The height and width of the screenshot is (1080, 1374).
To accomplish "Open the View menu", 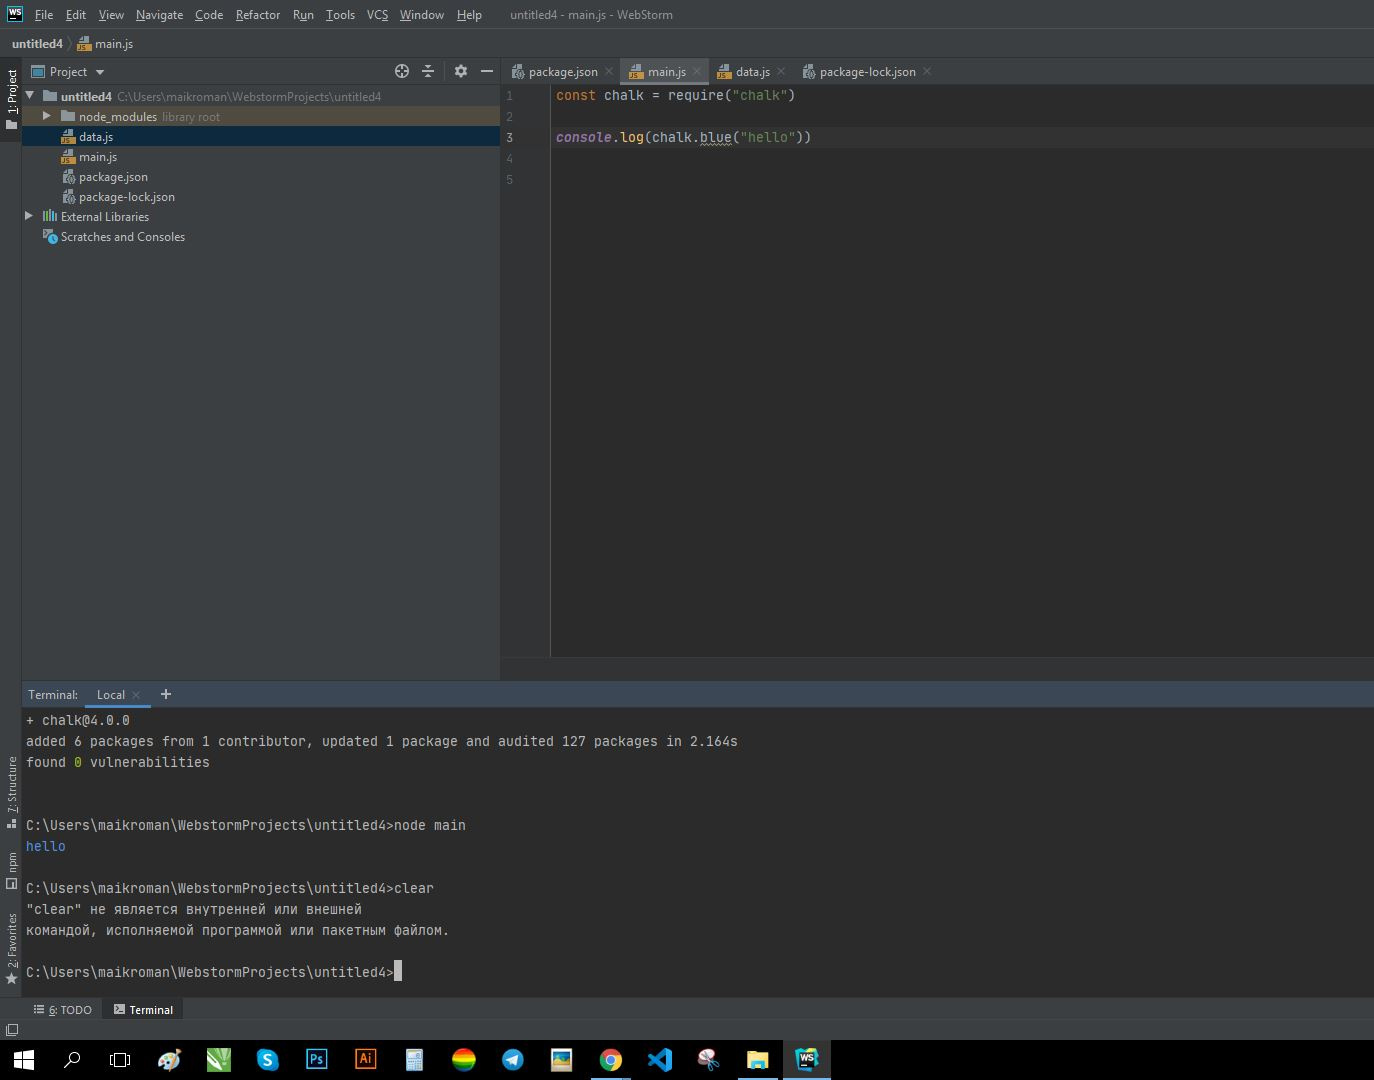I will (111, 15).
